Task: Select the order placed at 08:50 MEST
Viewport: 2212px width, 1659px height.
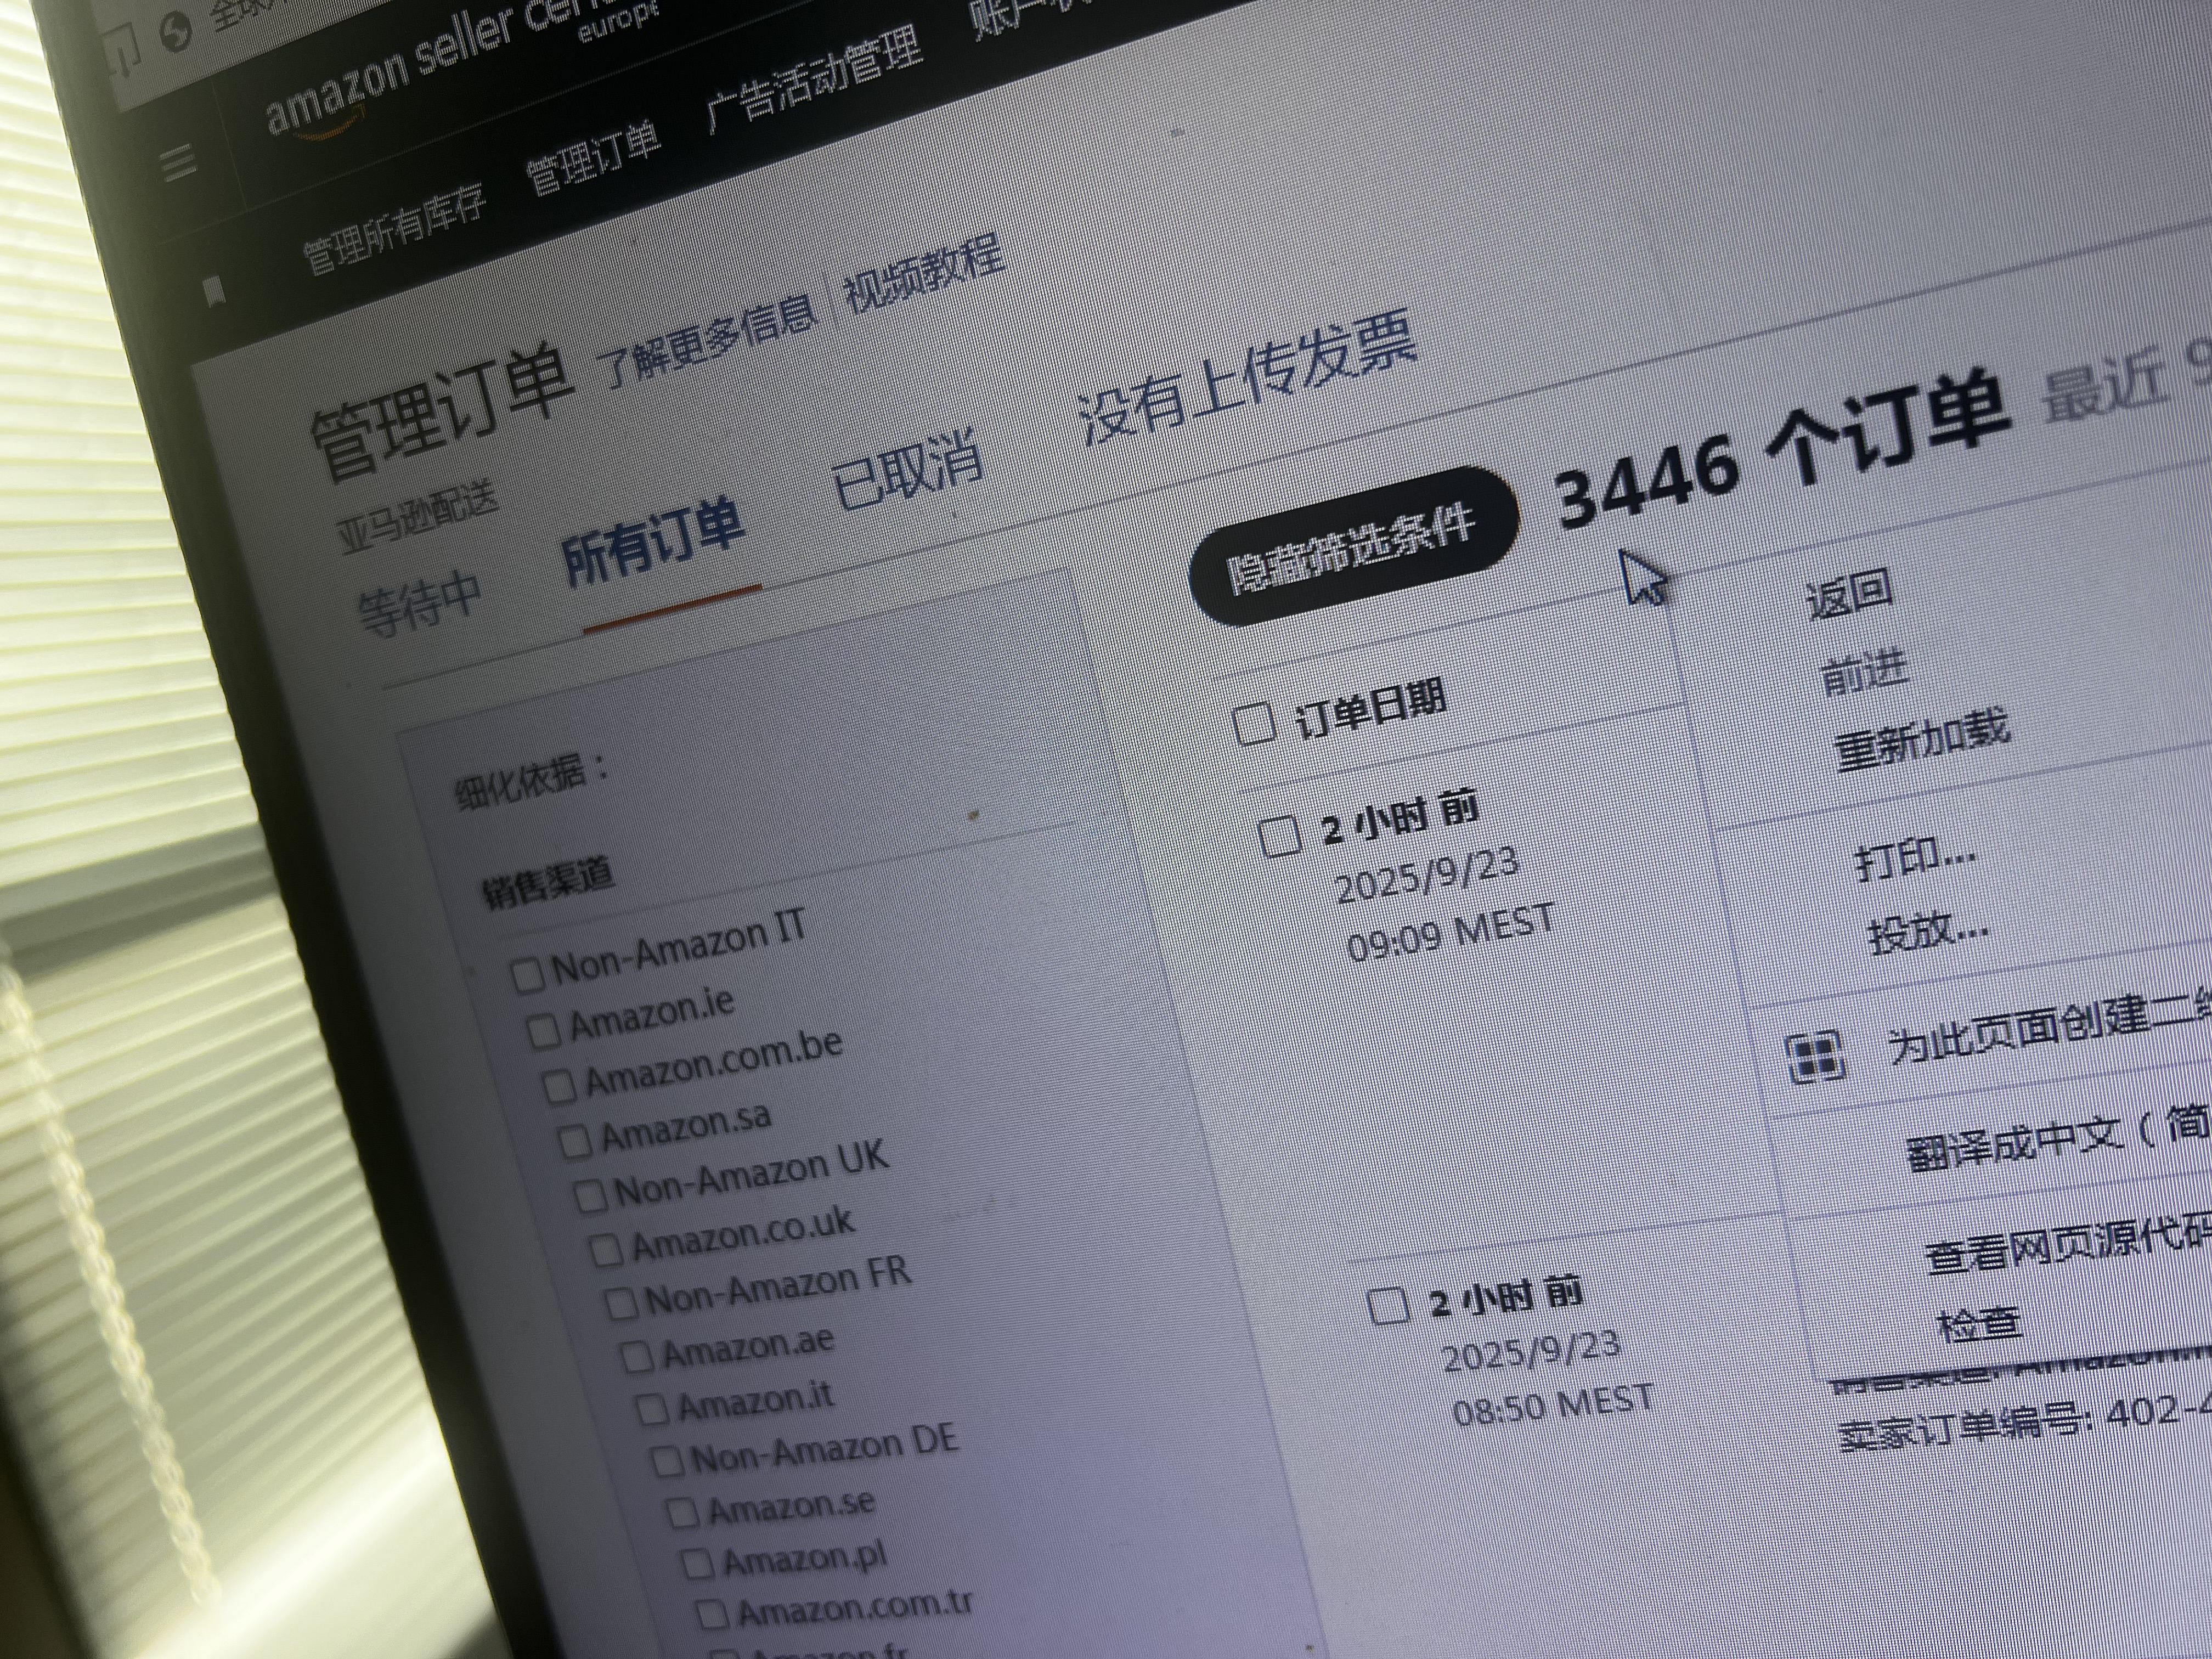Action: [1388, 1305]
